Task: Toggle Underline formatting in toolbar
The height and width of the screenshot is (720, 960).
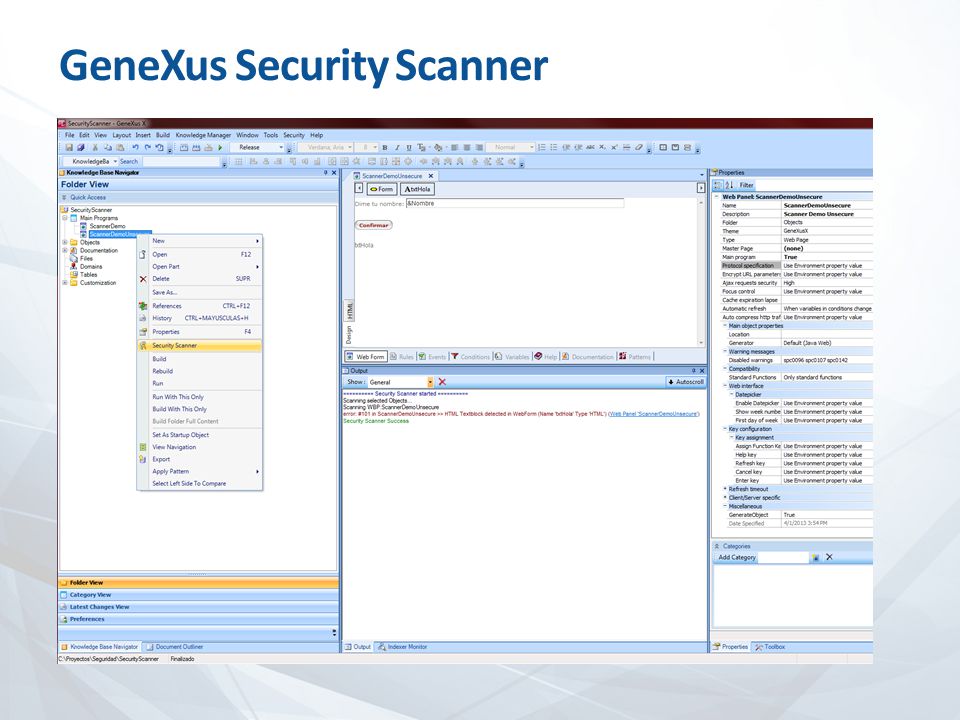Action: (409, 148)
